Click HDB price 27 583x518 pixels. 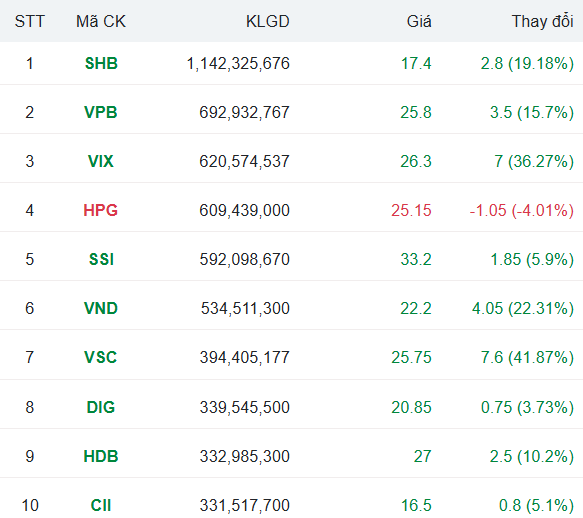pyautogui.click(x=423, y=457)
